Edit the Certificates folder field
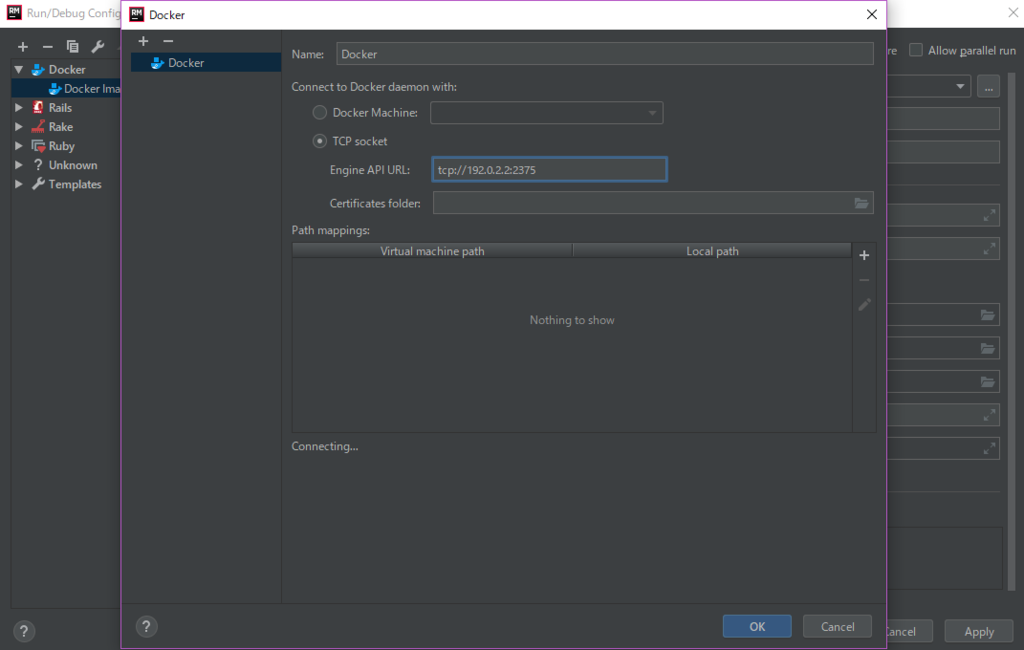This screenshot has width=1024, height=650. [x=643, y=203]
